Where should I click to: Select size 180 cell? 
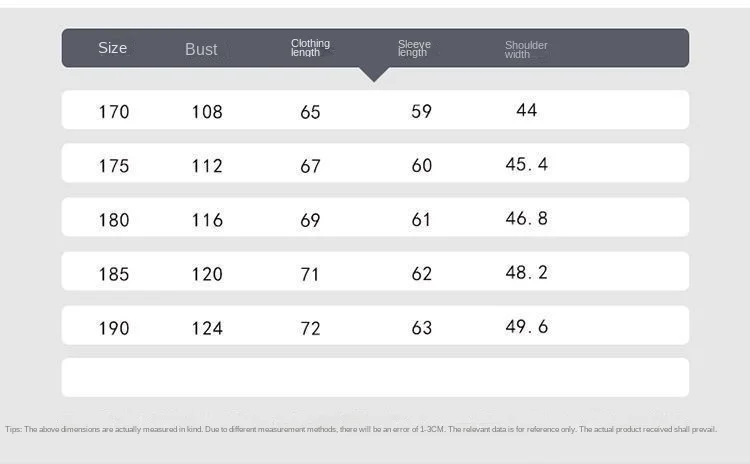coord(114,219)
